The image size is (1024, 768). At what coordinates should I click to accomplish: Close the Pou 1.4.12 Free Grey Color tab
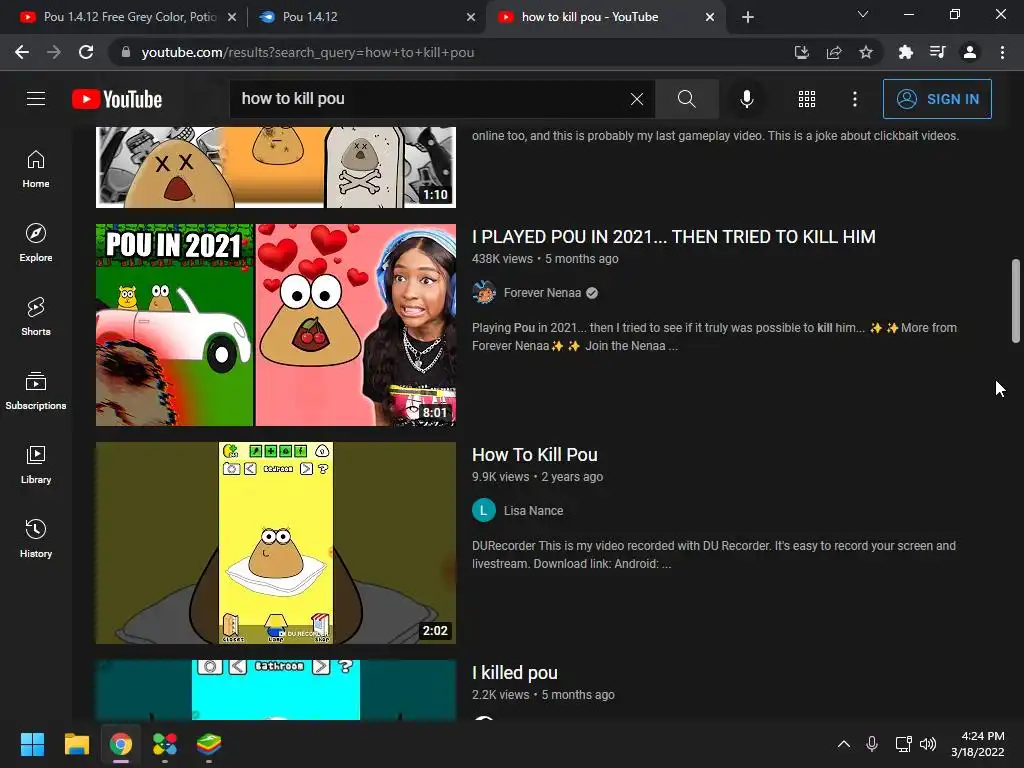point(232,18)
